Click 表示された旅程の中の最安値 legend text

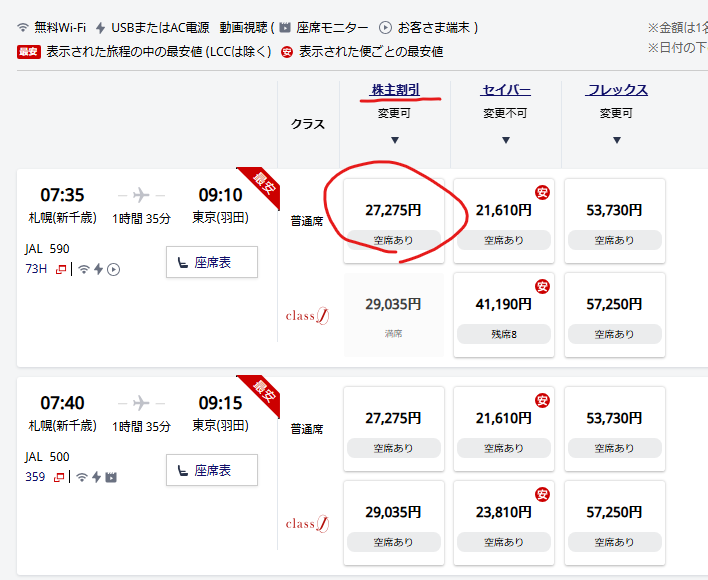(x=158, y=52)
